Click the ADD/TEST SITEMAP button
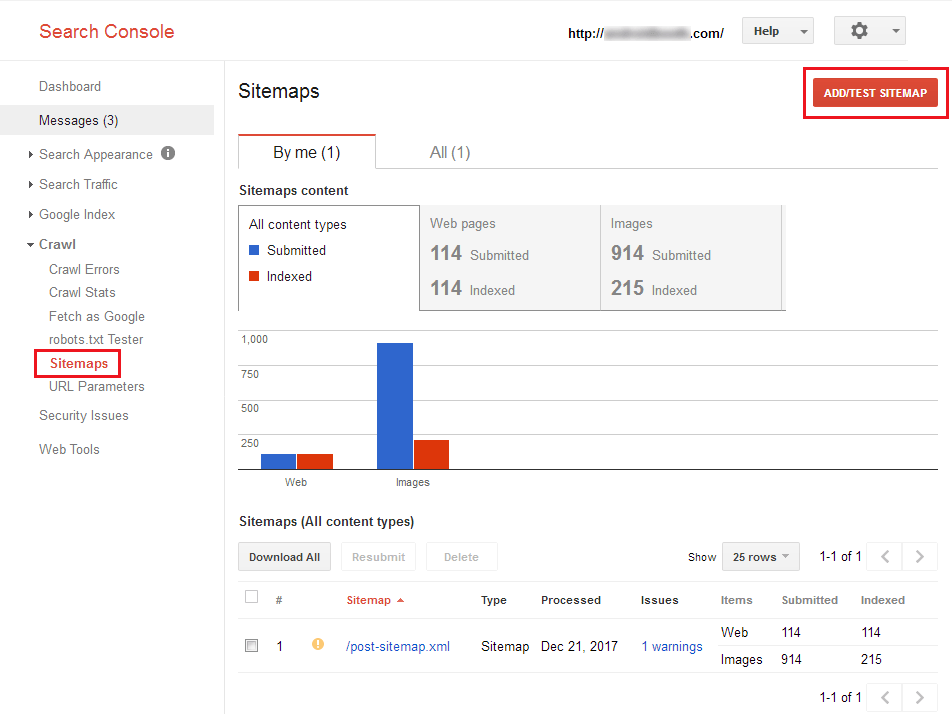Screen dimensions: 952x714 coord(875,93)
